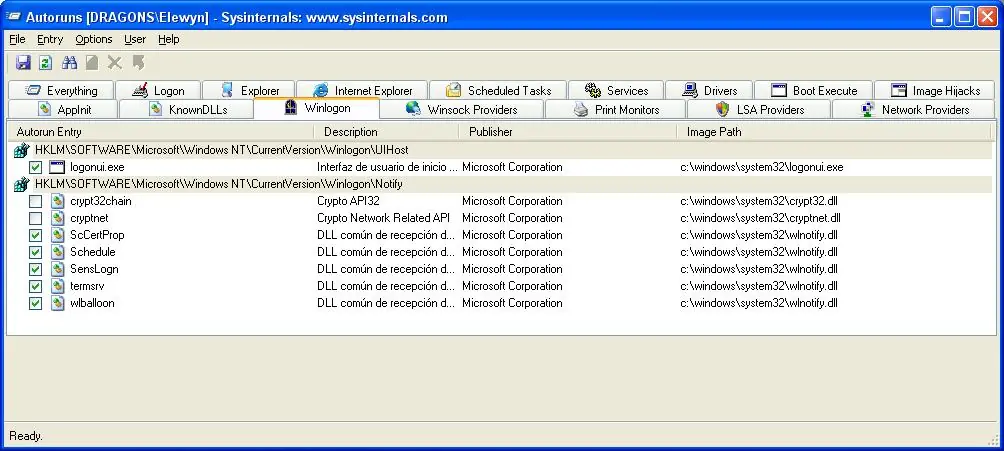Viewport: 1004px width, 451px height.
Task: Switch to the Print Monitors tab
Action: pyautogui.click(x=615, y=110)
